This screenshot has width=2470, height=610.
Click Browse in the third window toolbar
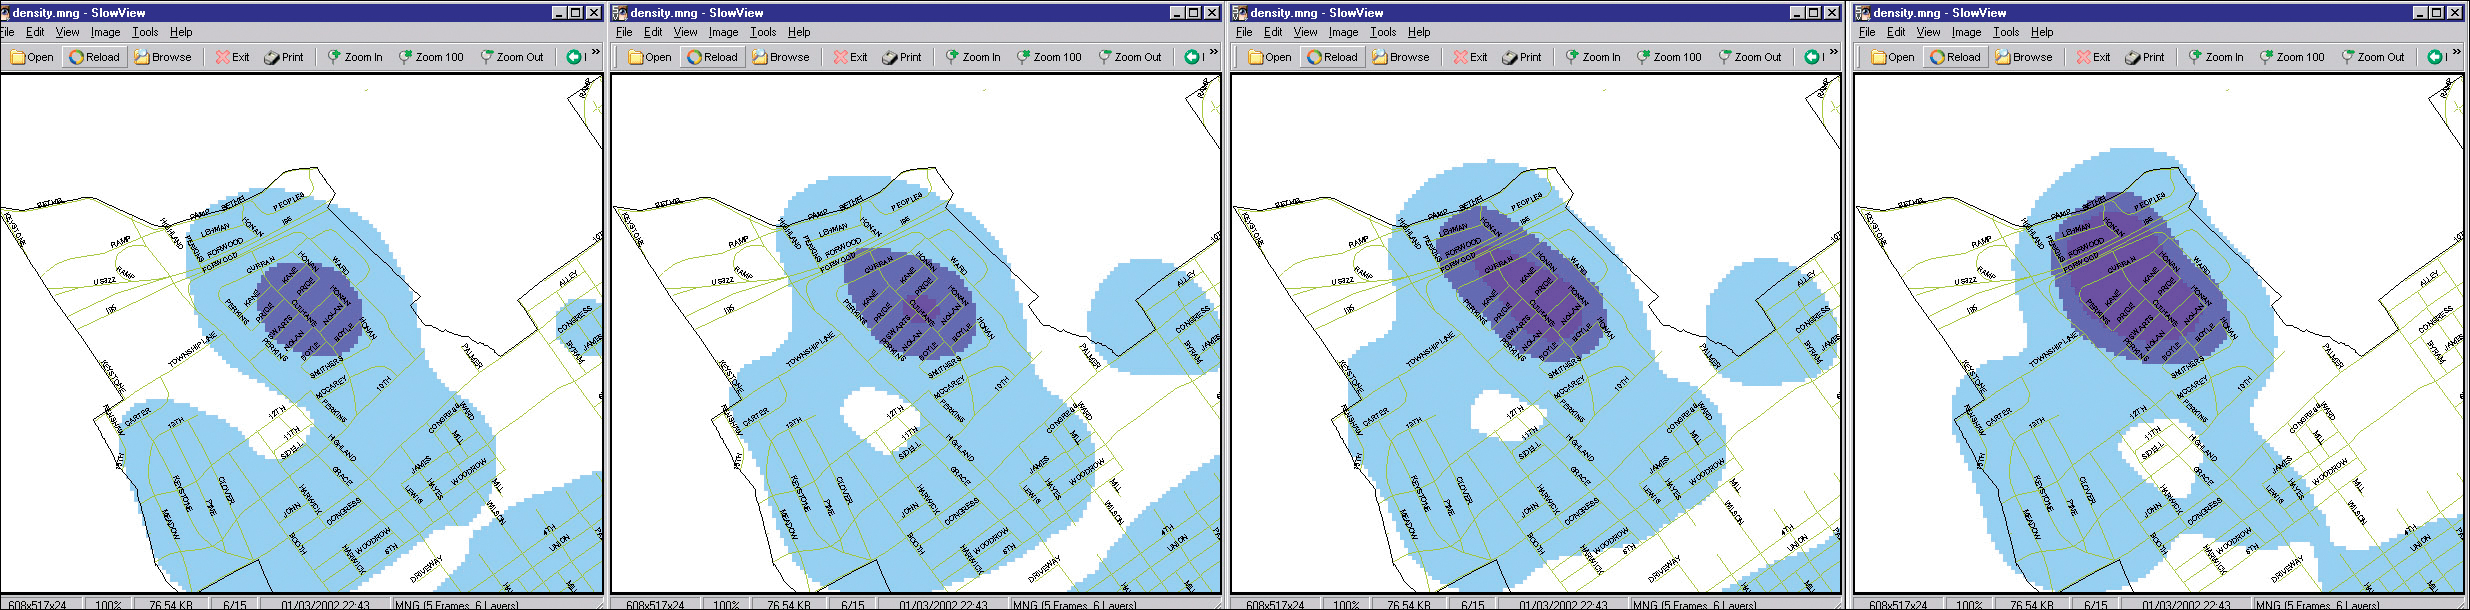coord(1401,57)
